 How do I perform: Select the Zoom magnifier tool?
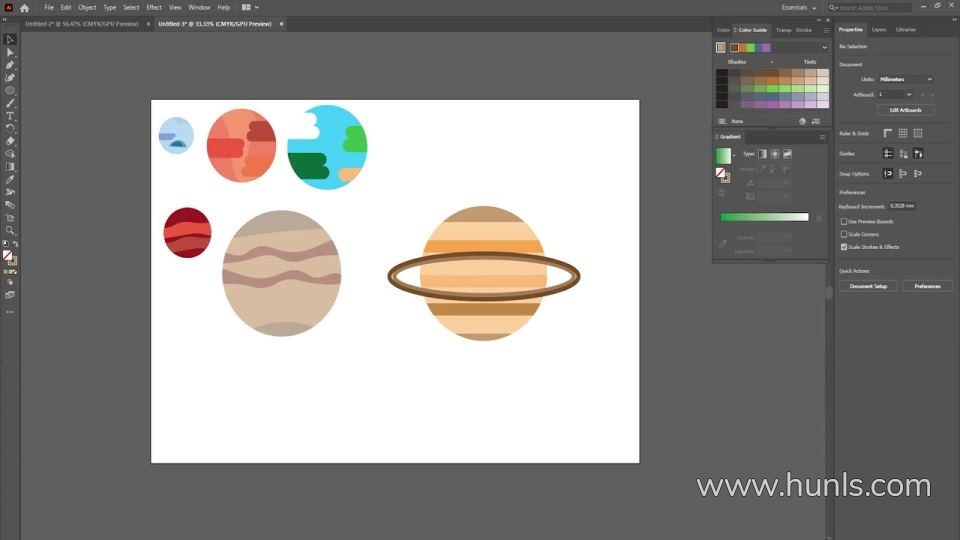click(x=10, y=230)
